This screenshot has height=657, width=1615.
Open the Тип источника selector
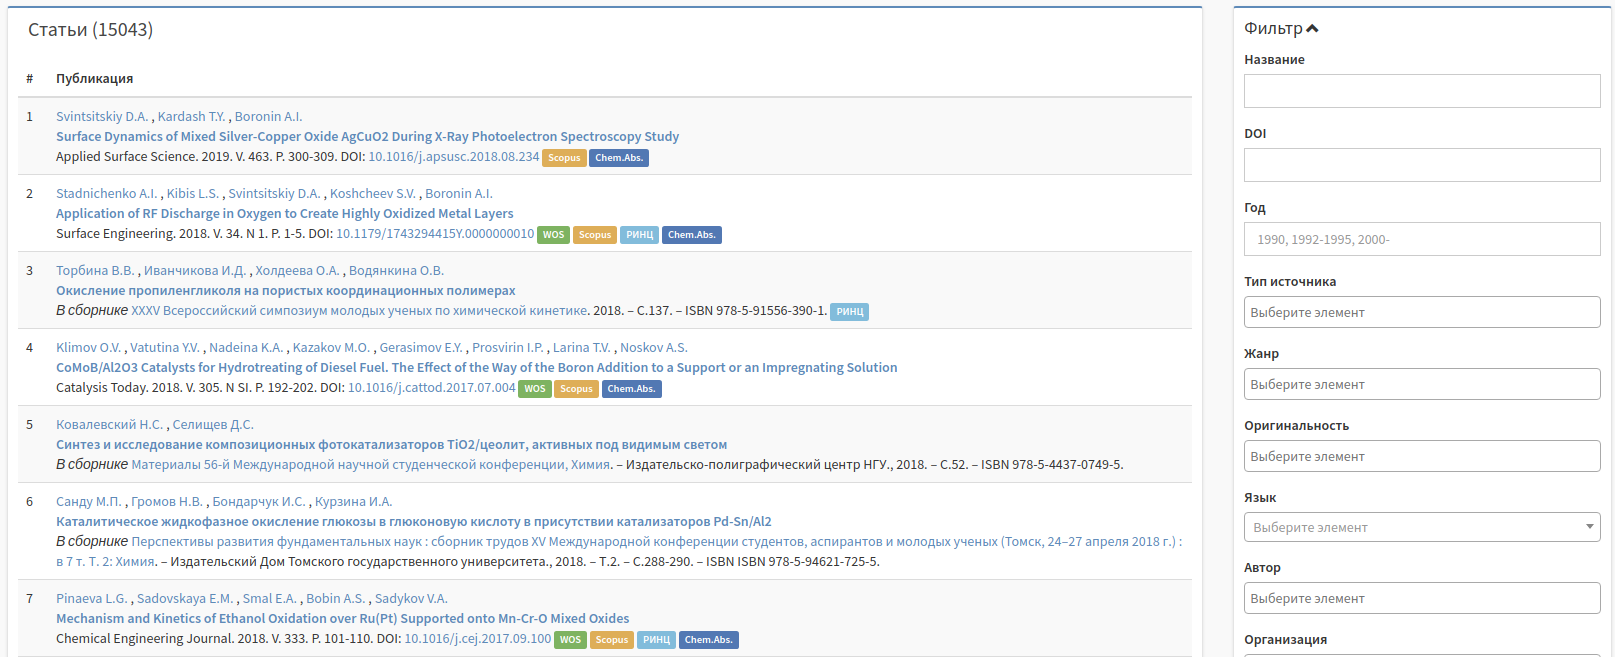point(1421,312)
